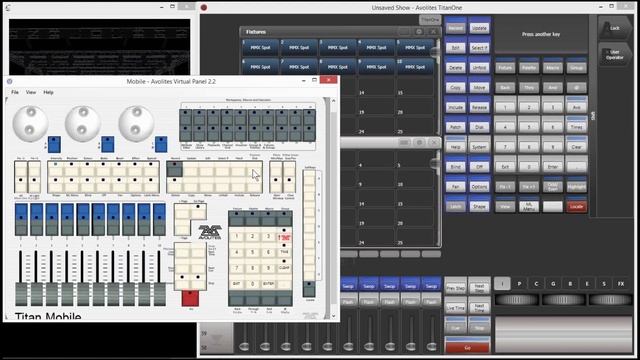
Task: Select the S attribute bank tab
Action: point(604,284)
